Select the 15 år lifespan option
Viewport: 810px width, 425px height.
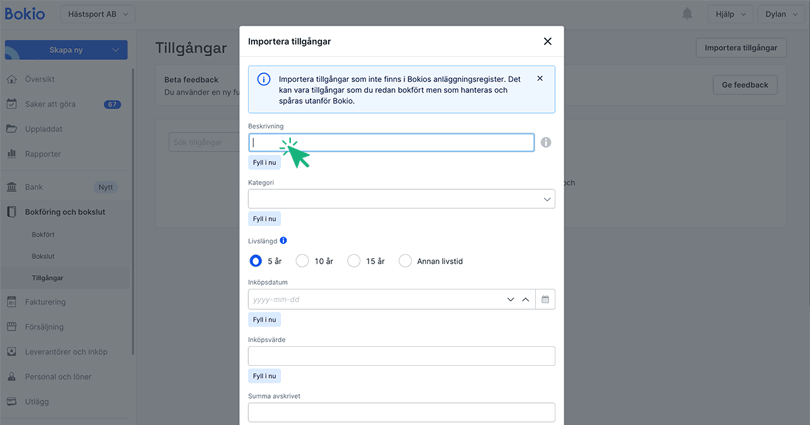[x=354, y=261]
